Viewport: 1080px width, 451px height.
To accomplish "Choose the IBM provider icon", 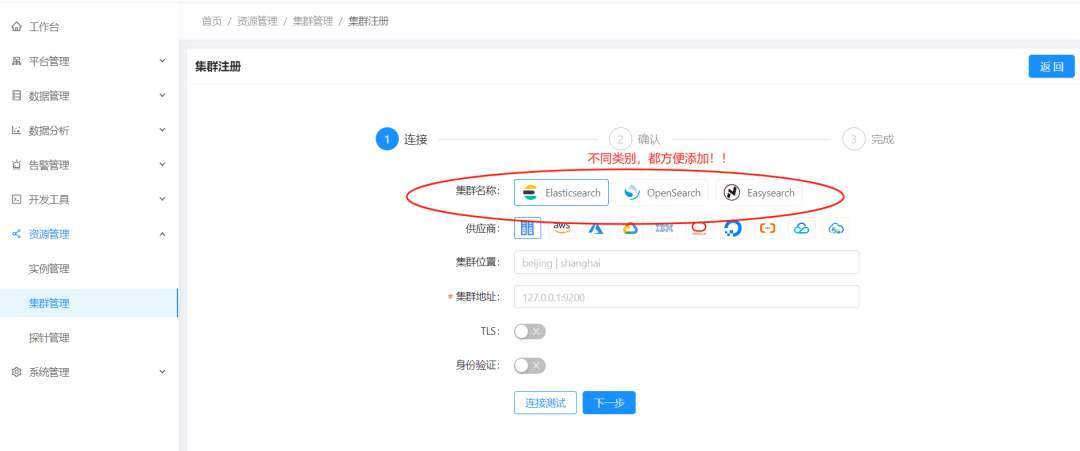I will (665, 228).
